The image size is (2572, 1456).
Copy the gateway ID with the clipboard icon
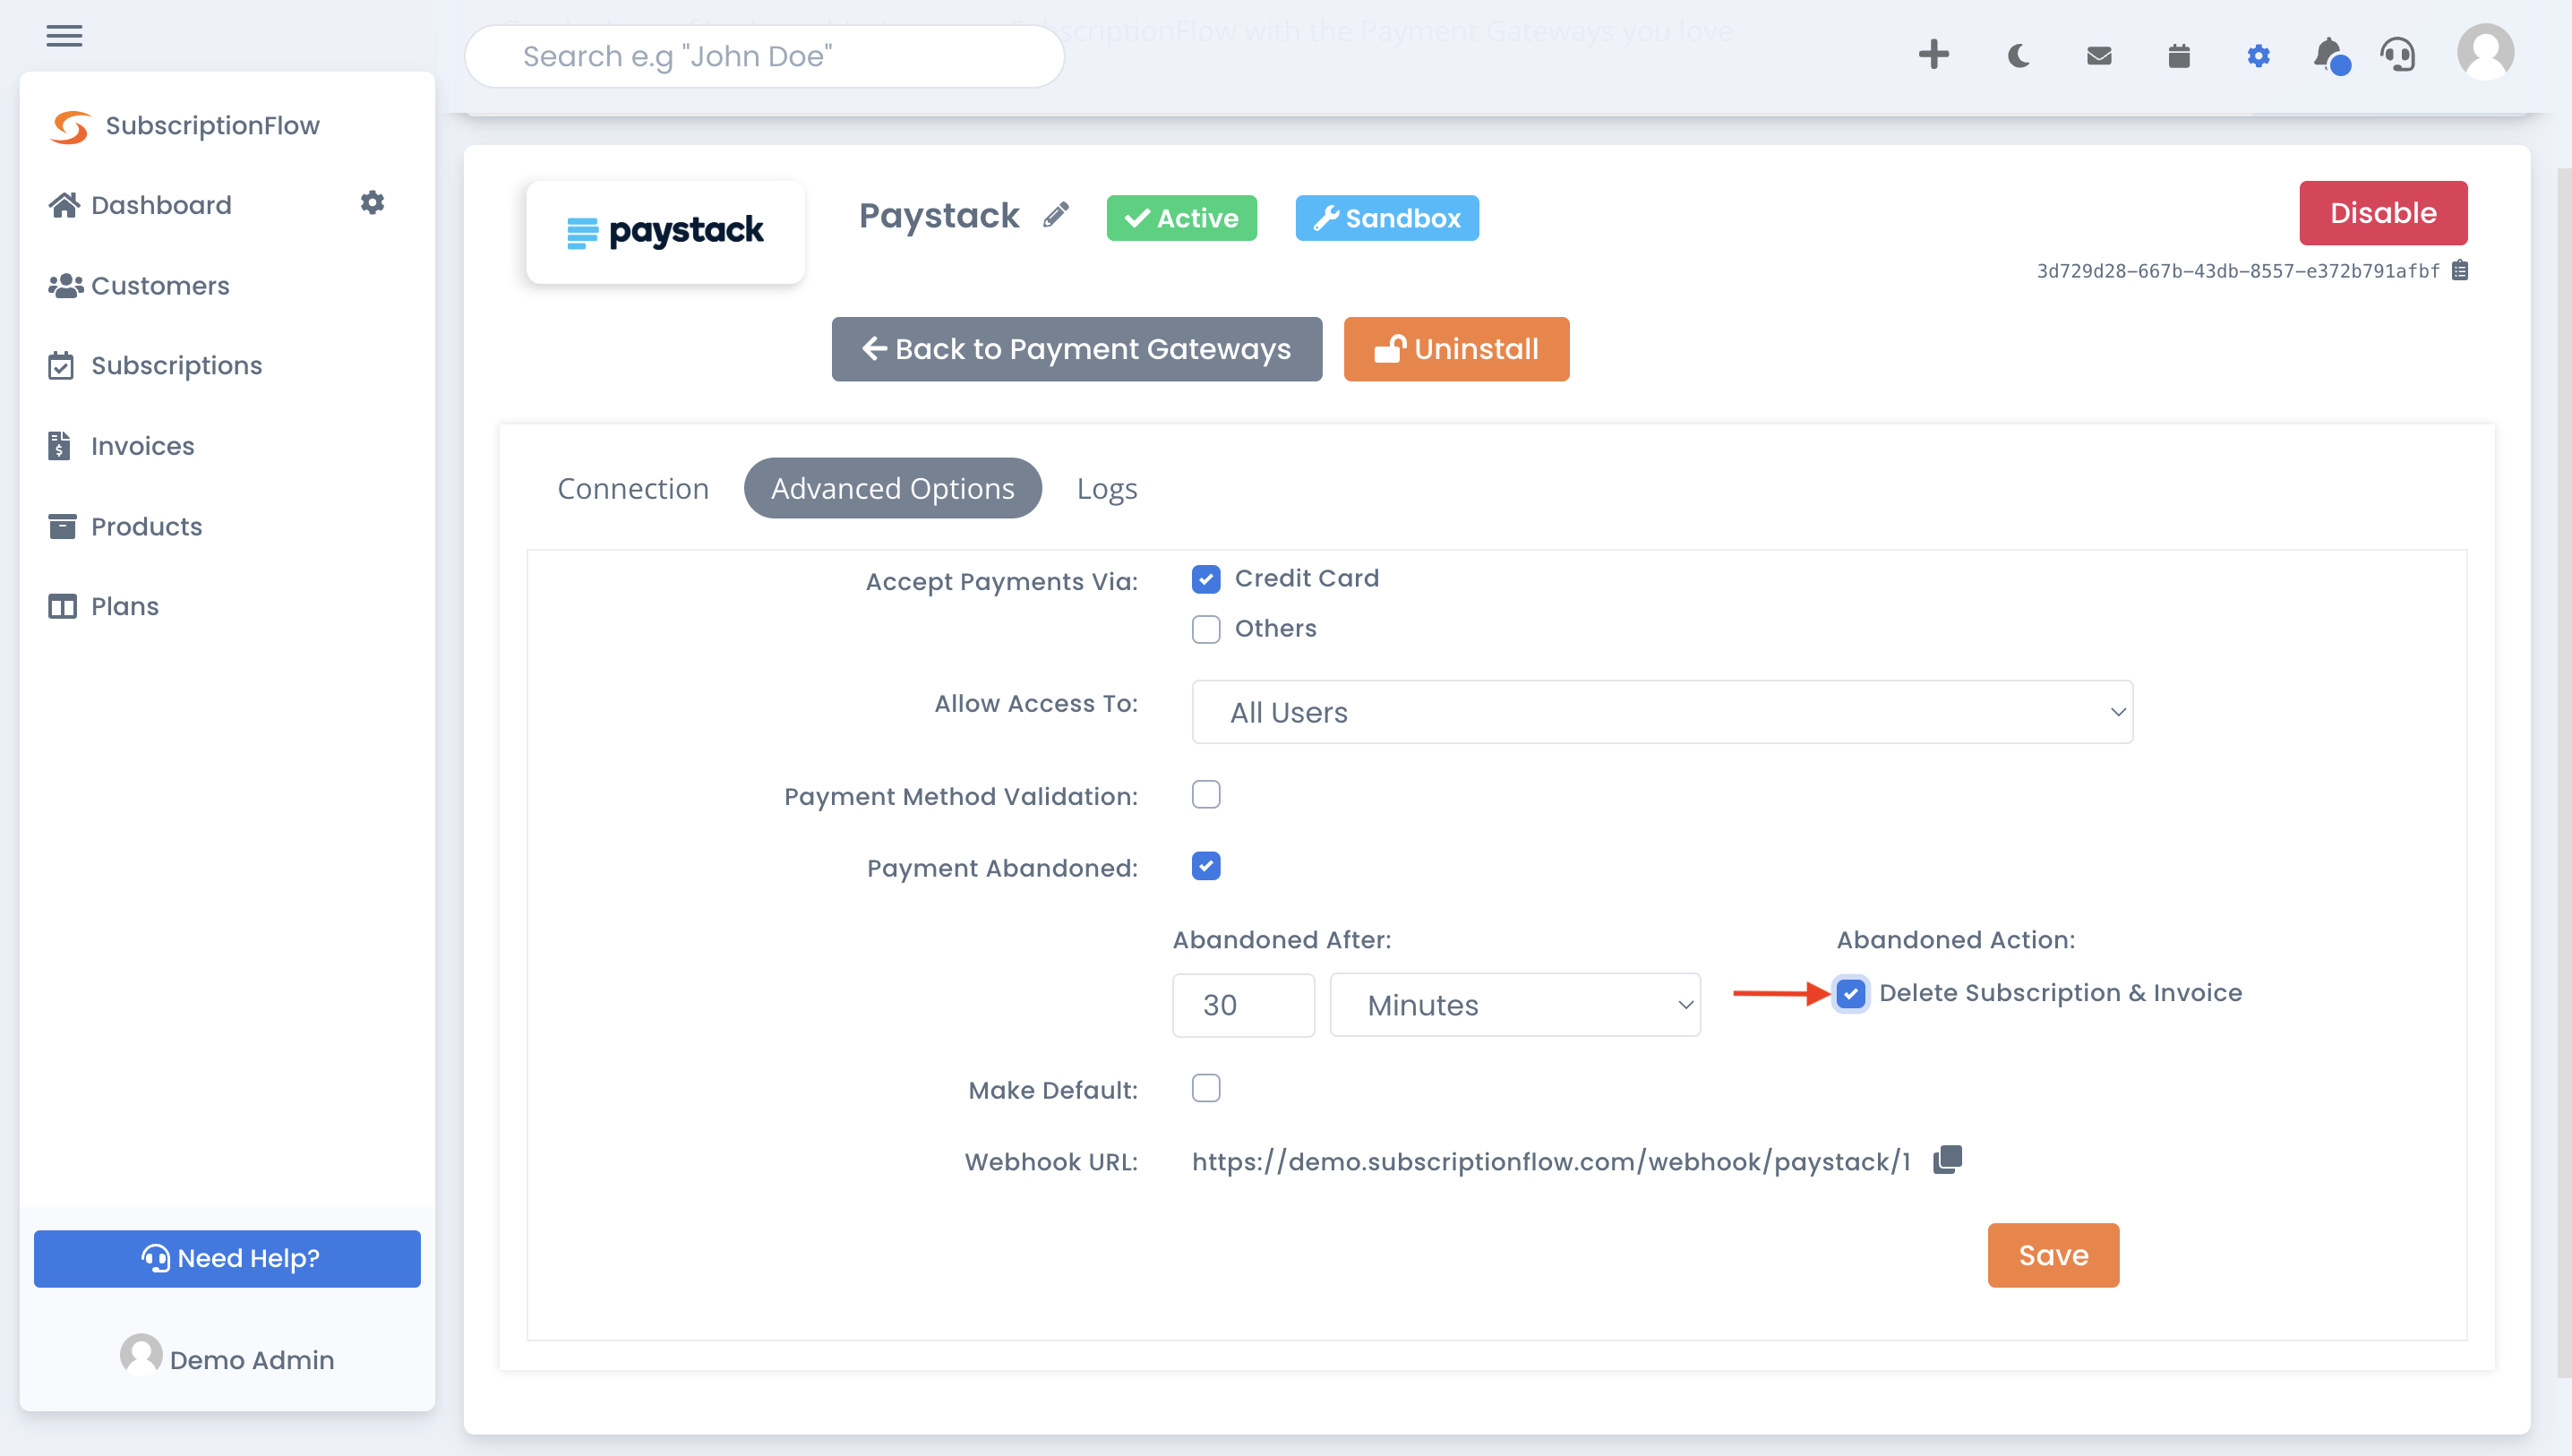coord(2461,270)
